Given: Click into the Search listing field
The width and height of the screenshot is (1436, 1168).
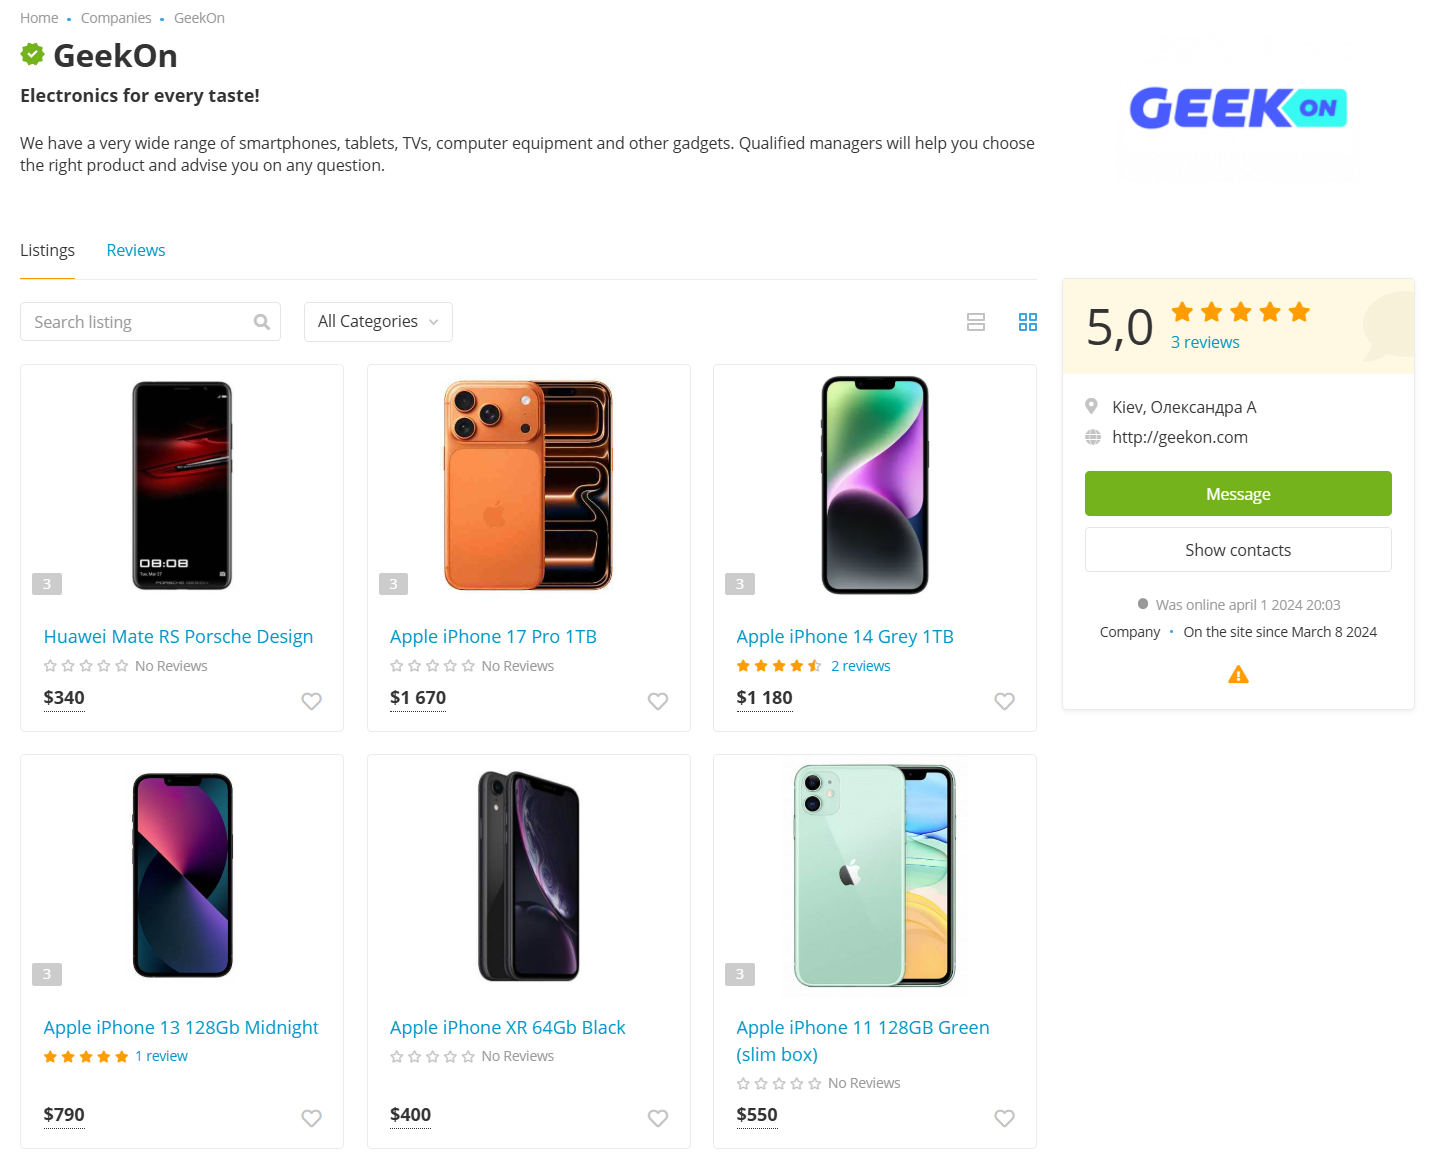Looking at the screenshot, I should click(138, 322).
